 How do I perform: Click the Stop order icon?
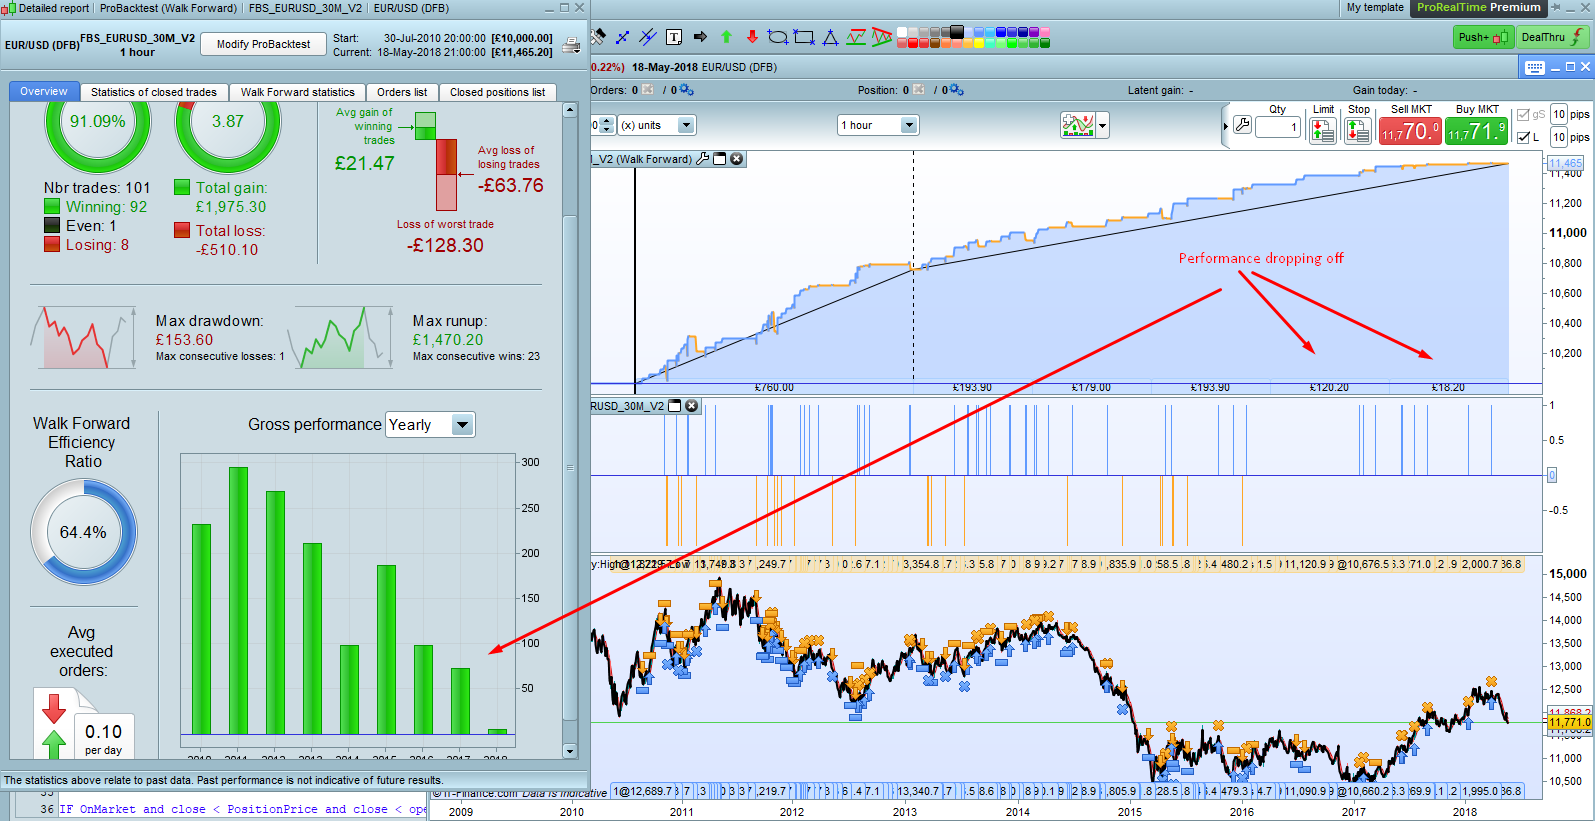coord(1358,130)
